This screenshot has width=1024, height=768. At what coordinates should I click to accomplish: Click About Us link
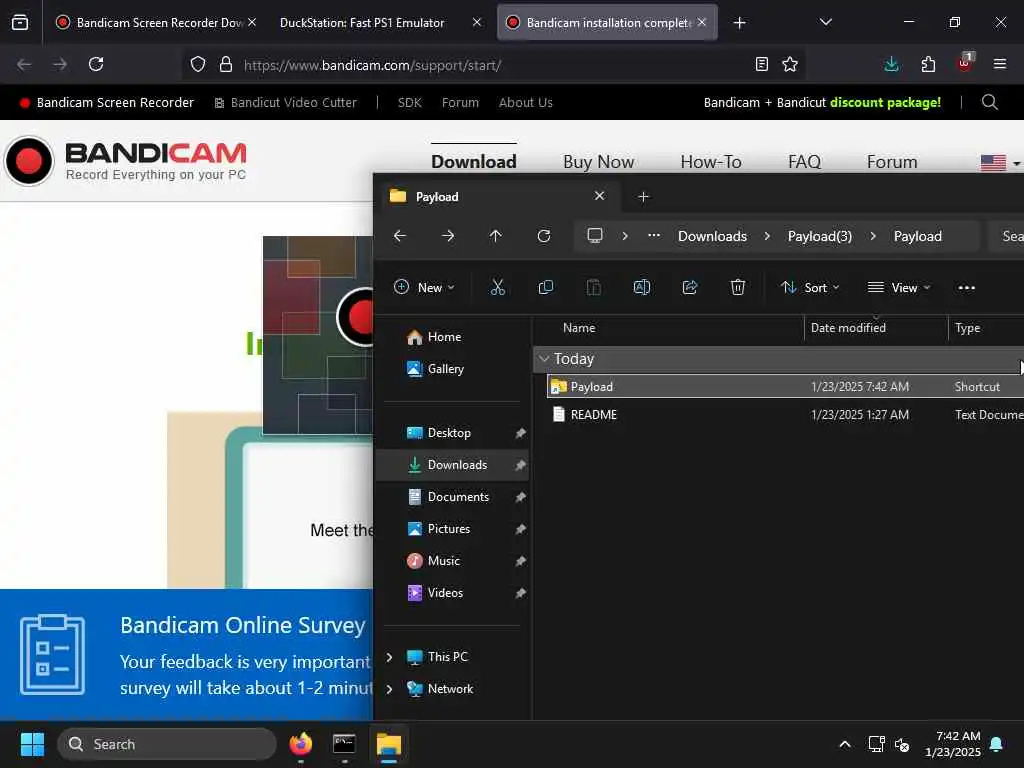click(526, 103)
